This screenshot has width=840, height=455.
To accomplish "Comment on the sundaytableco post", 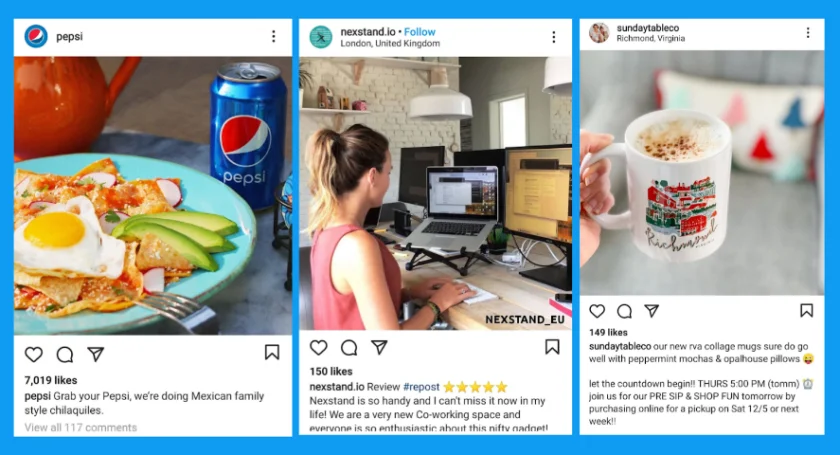I will (x=625, y=311).
